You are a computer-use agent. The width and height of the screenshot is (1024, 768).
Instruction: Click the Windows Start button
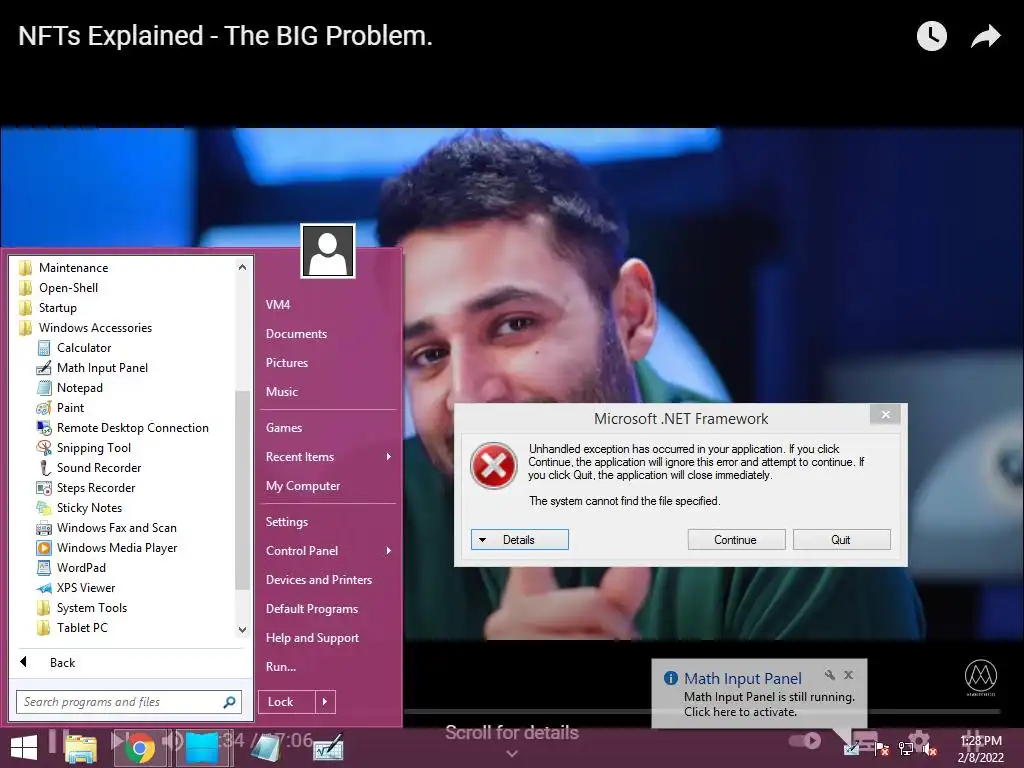coord(24,748)
